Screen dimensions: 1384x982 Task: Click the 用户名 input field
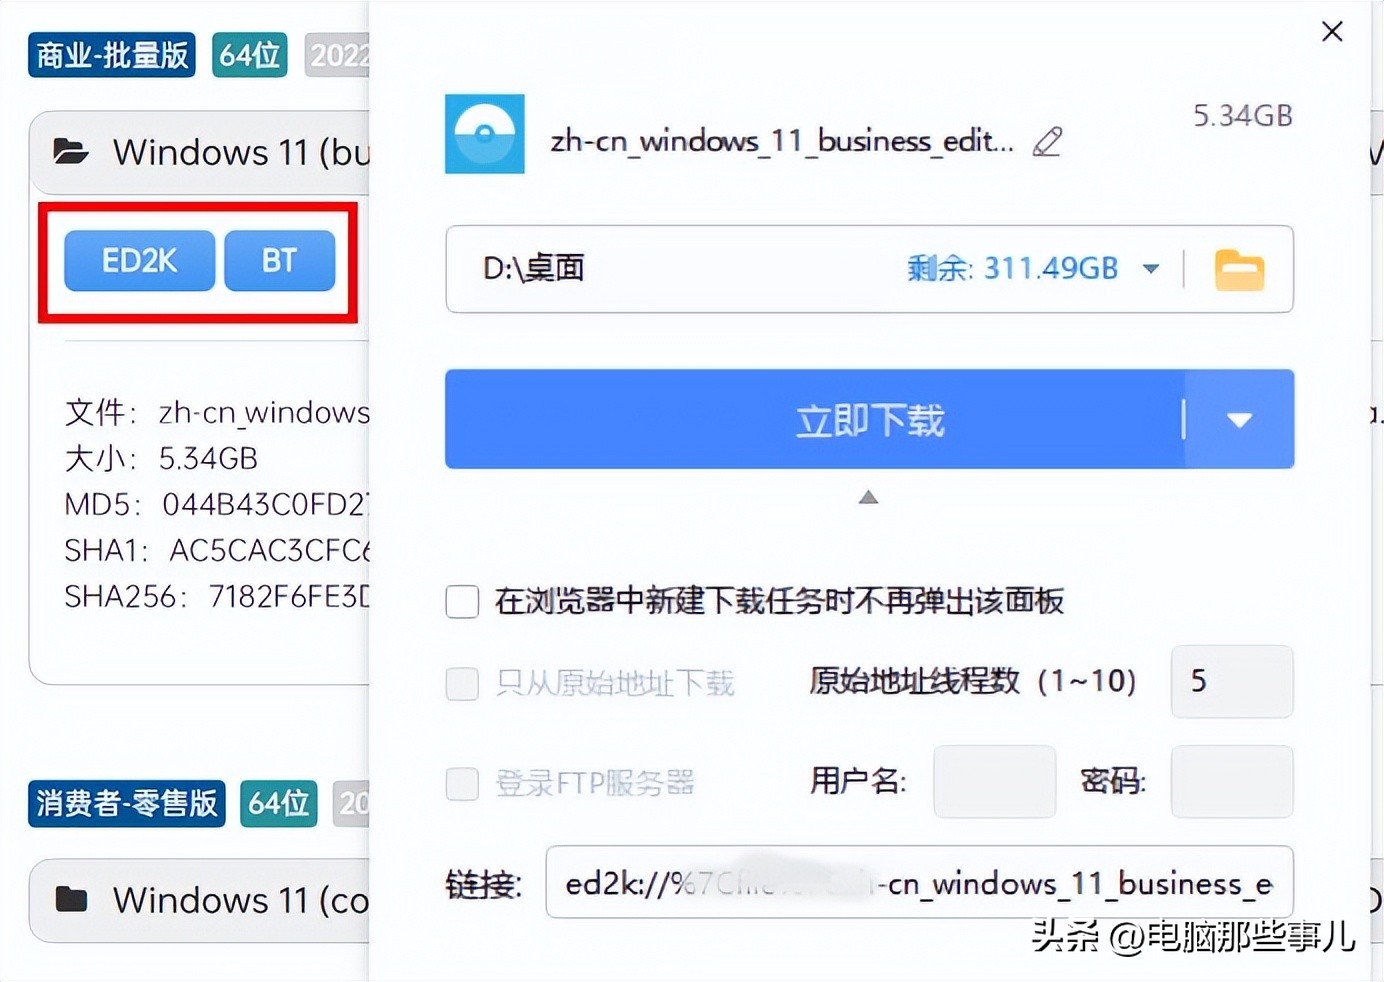(994, 781)
